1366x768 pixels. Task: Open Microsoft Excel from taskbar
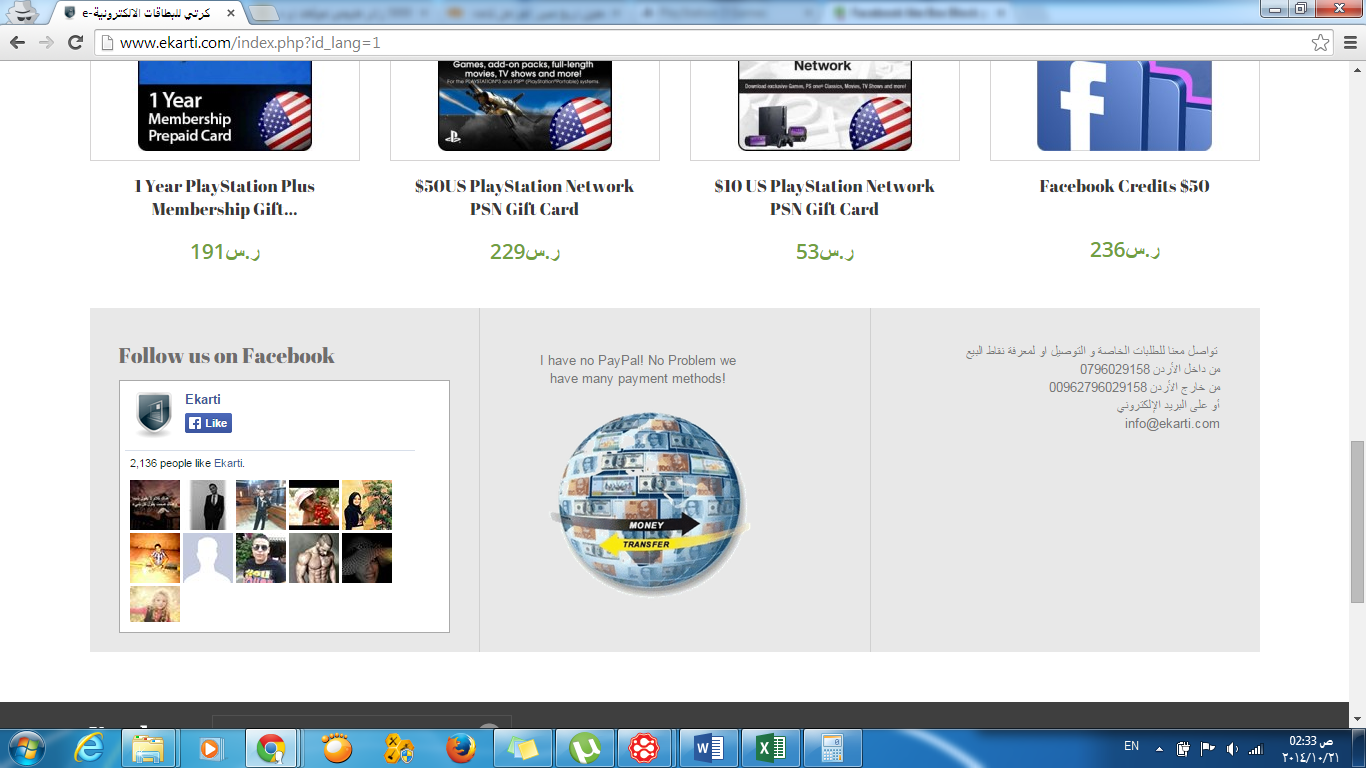(x=771, y=748)
